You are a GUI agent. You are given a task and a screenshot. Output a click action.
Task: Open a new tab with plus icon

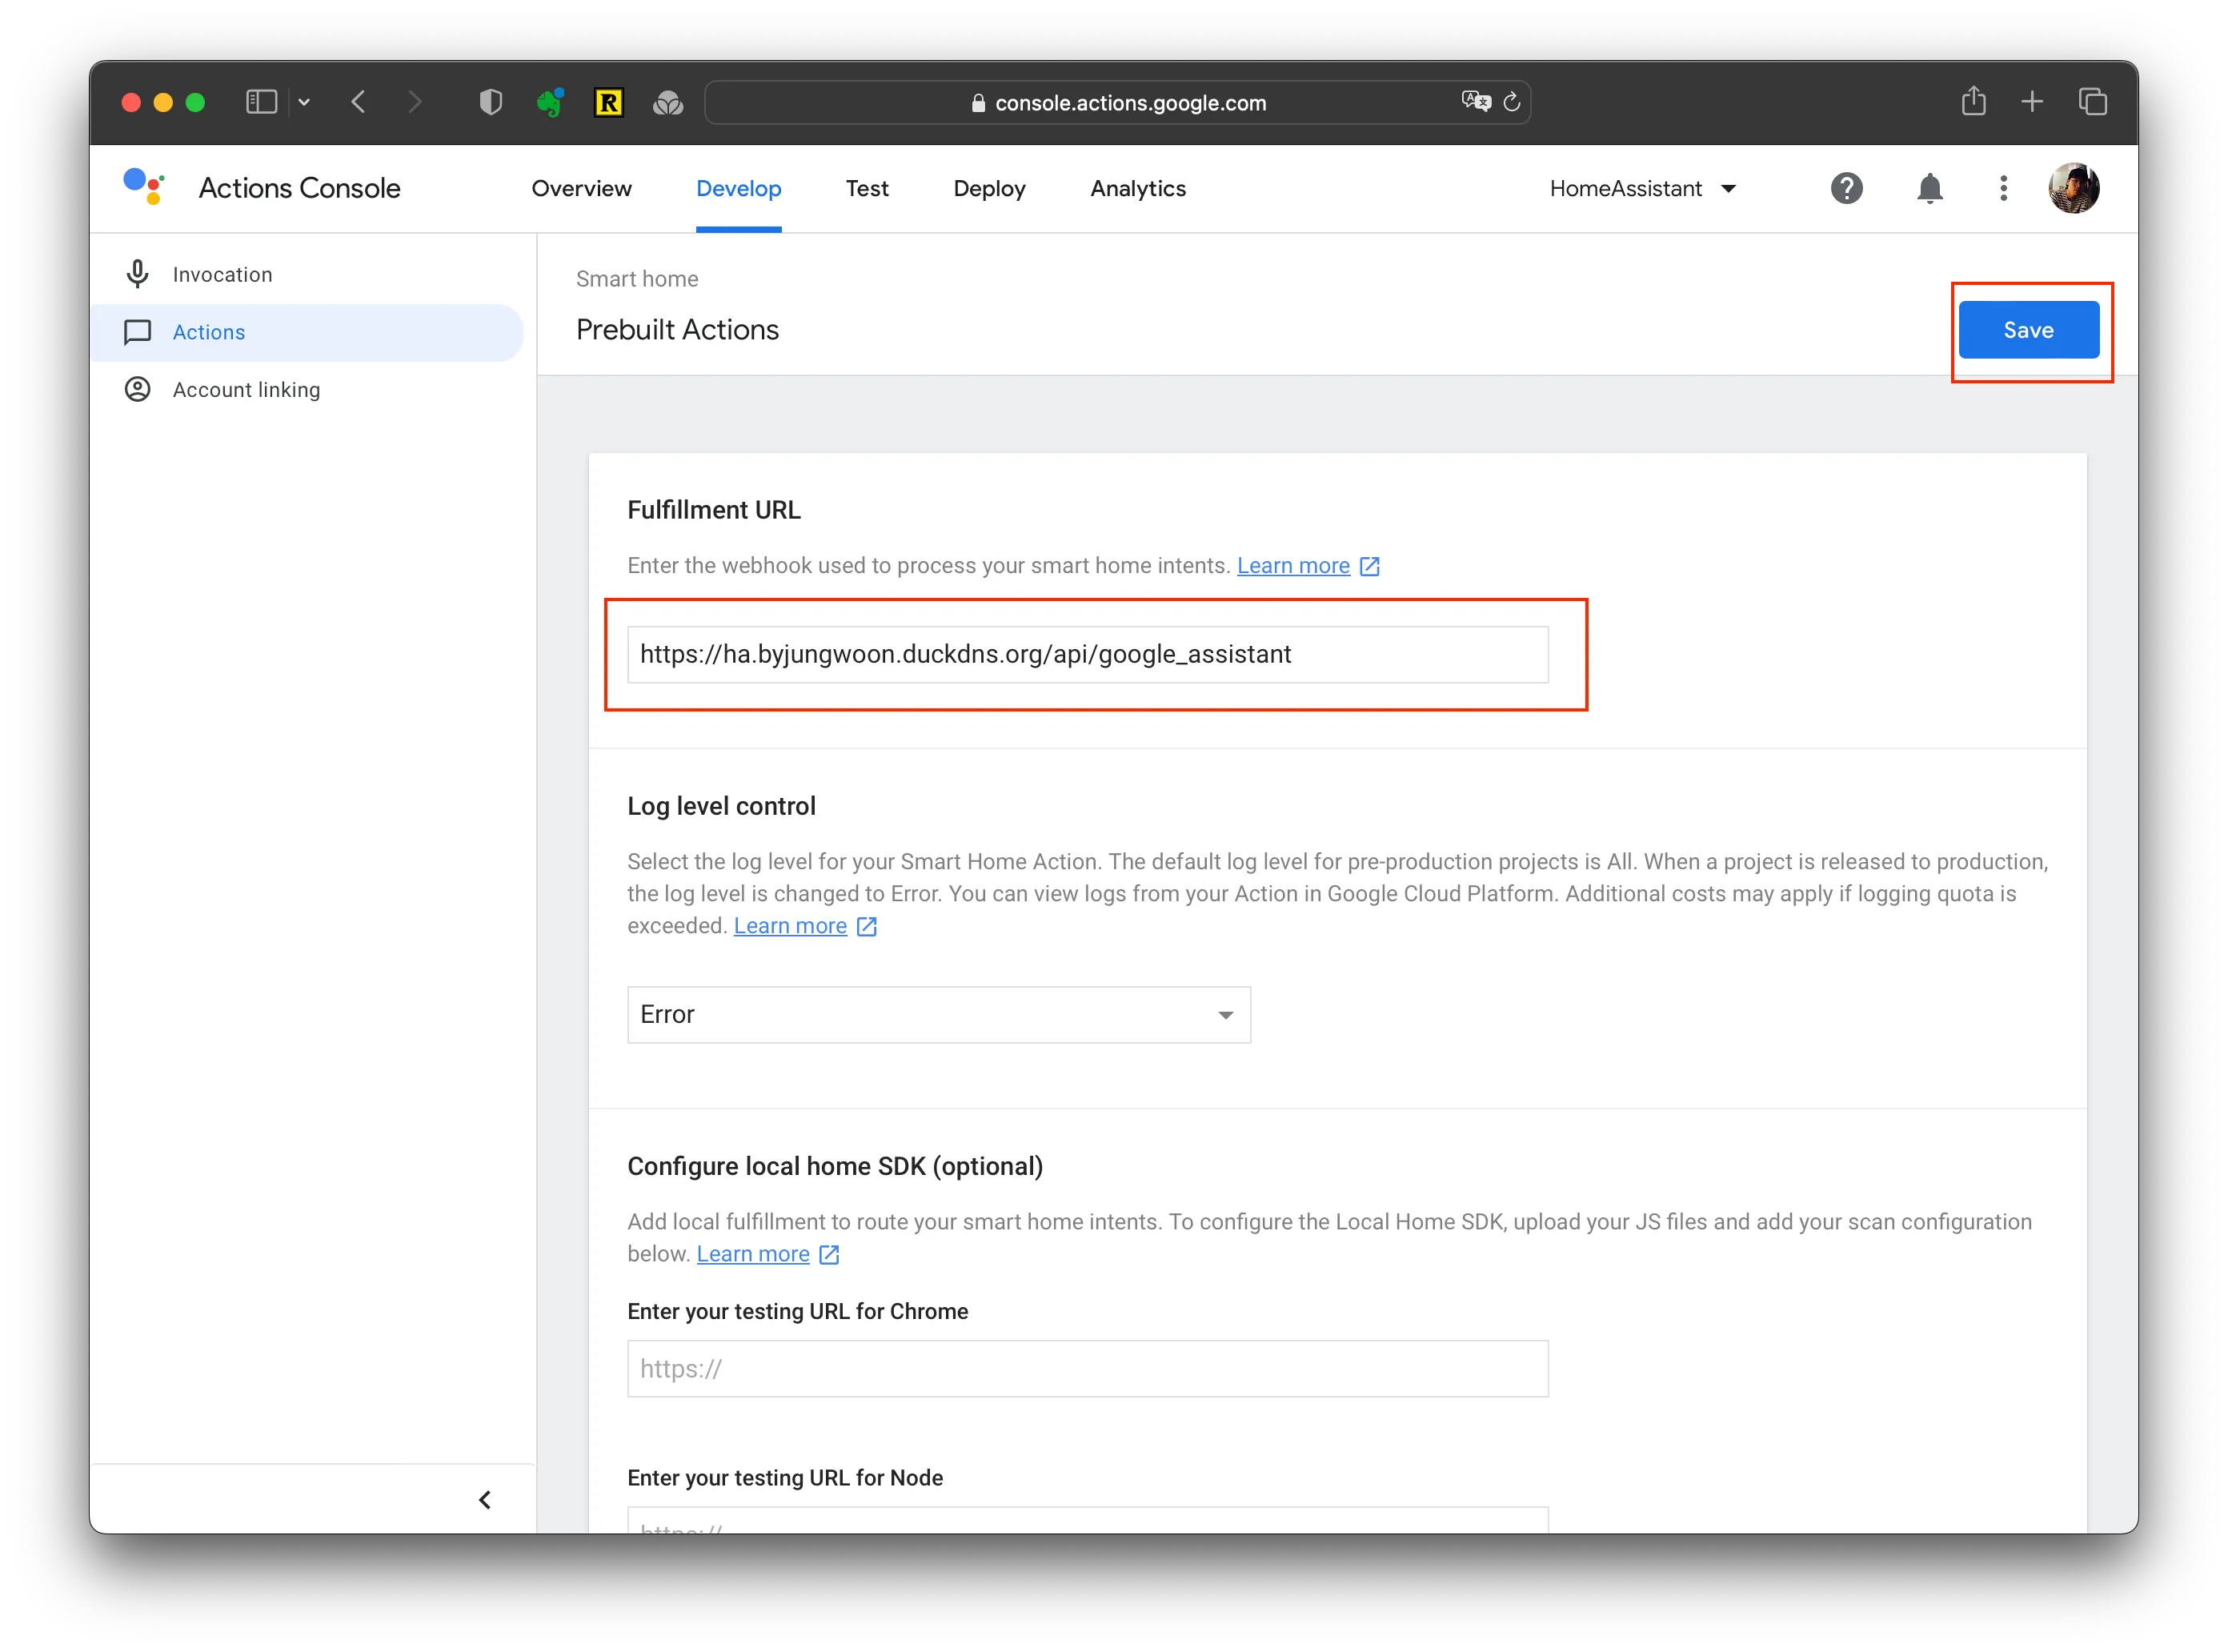pyautogui.click(x=2031, y=102)
